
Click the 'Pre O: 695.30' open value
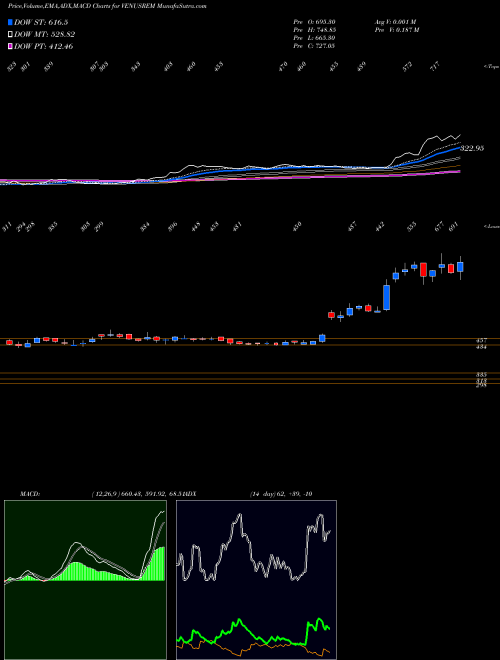314,22
